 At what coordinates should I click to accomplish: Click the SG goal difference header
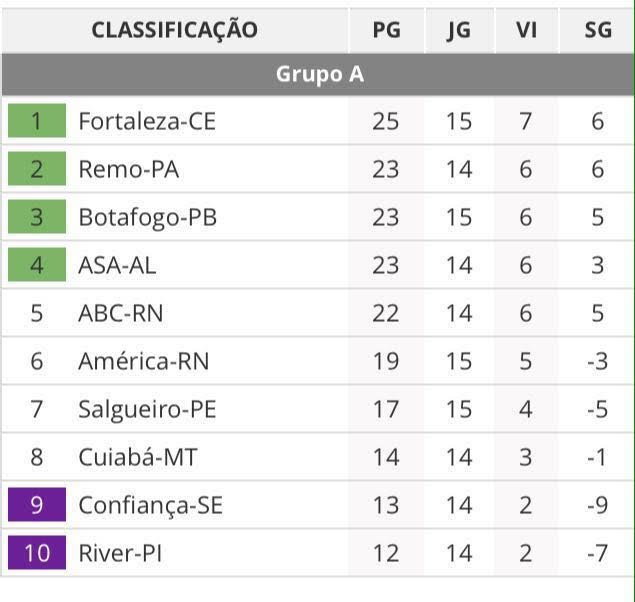point(598,30)
